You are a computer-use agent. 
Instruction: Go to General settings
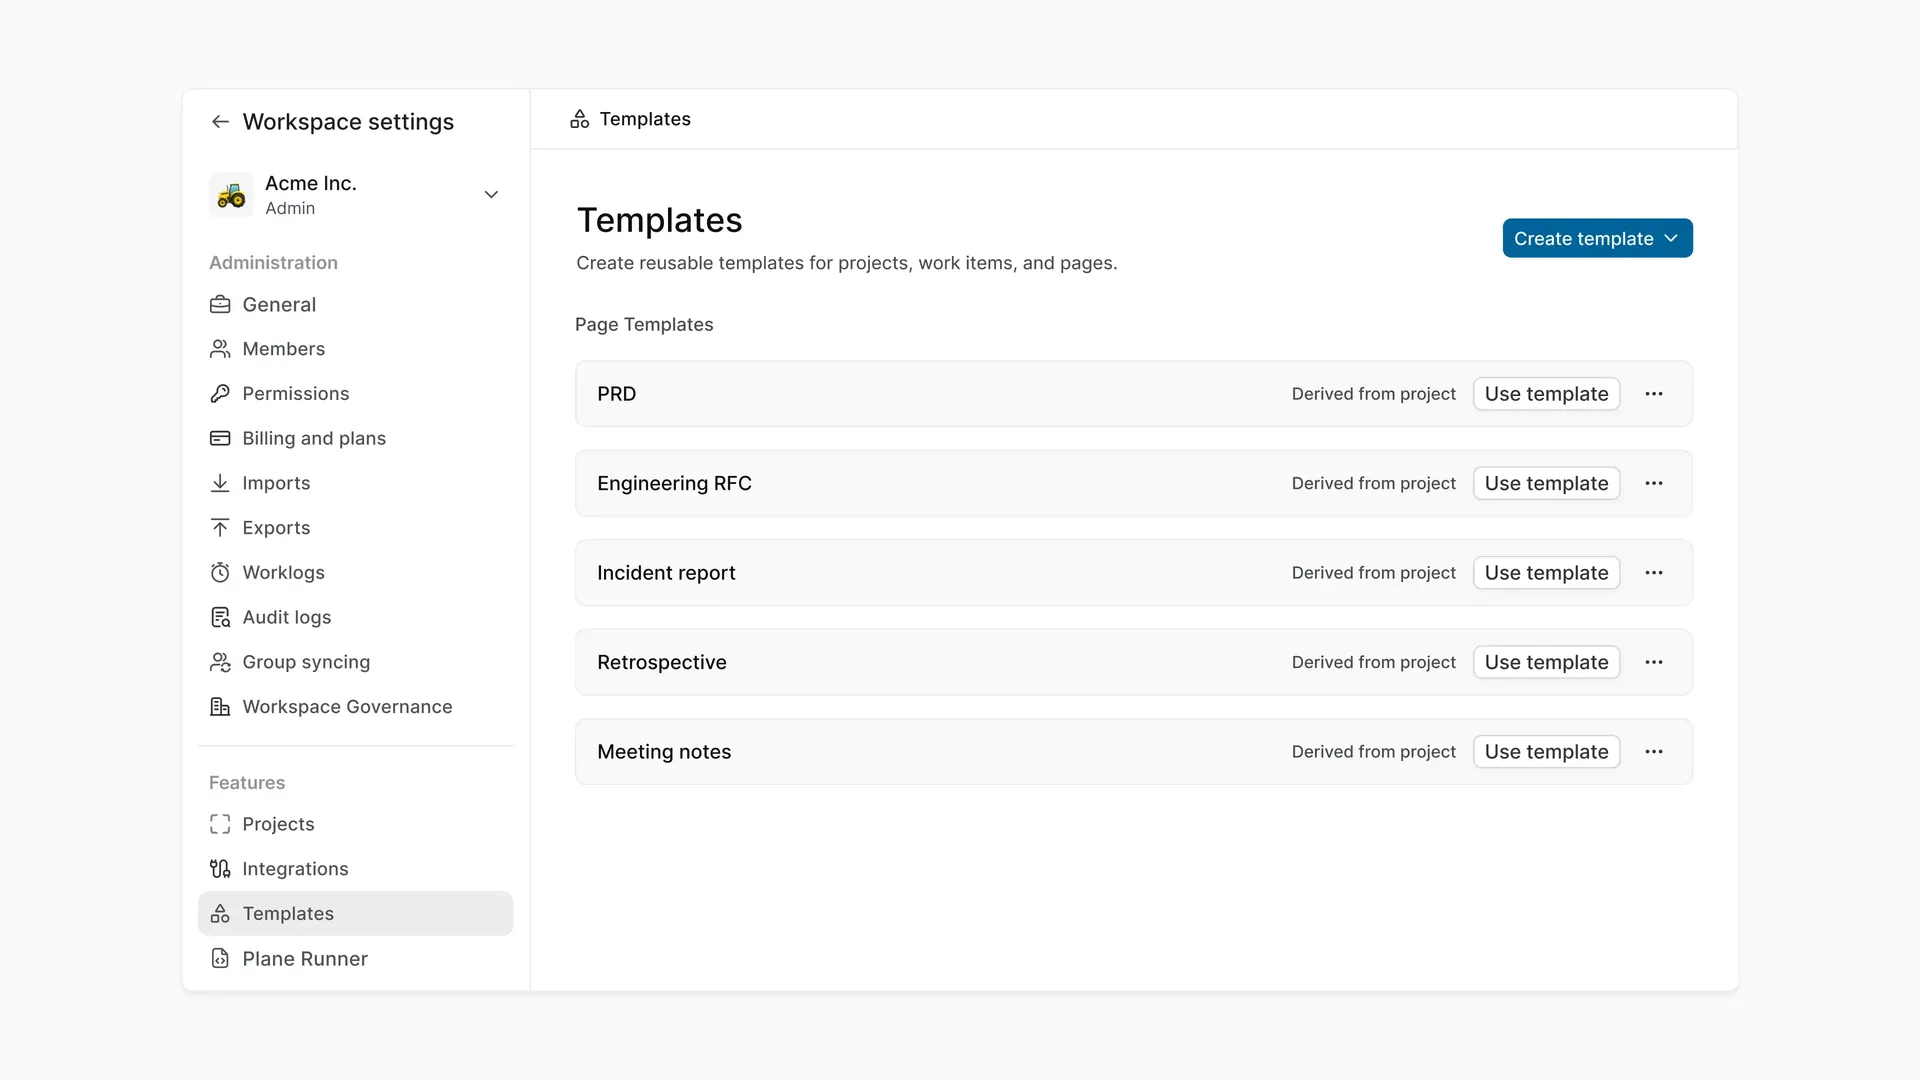(x=355, y=305)
